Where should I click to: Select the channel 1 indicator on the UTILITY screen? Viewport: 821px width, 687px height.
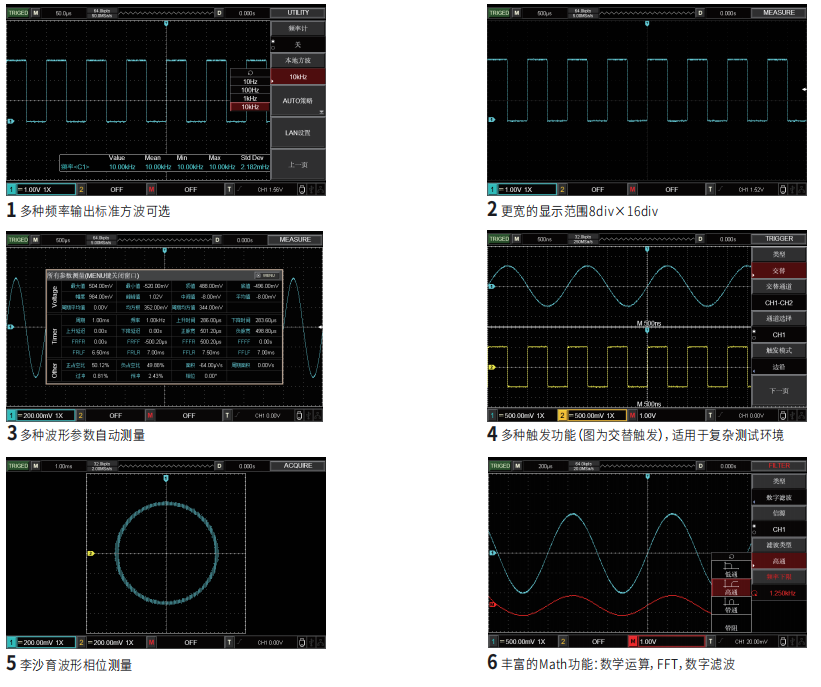pyautogui.click(x=11, y=190)
